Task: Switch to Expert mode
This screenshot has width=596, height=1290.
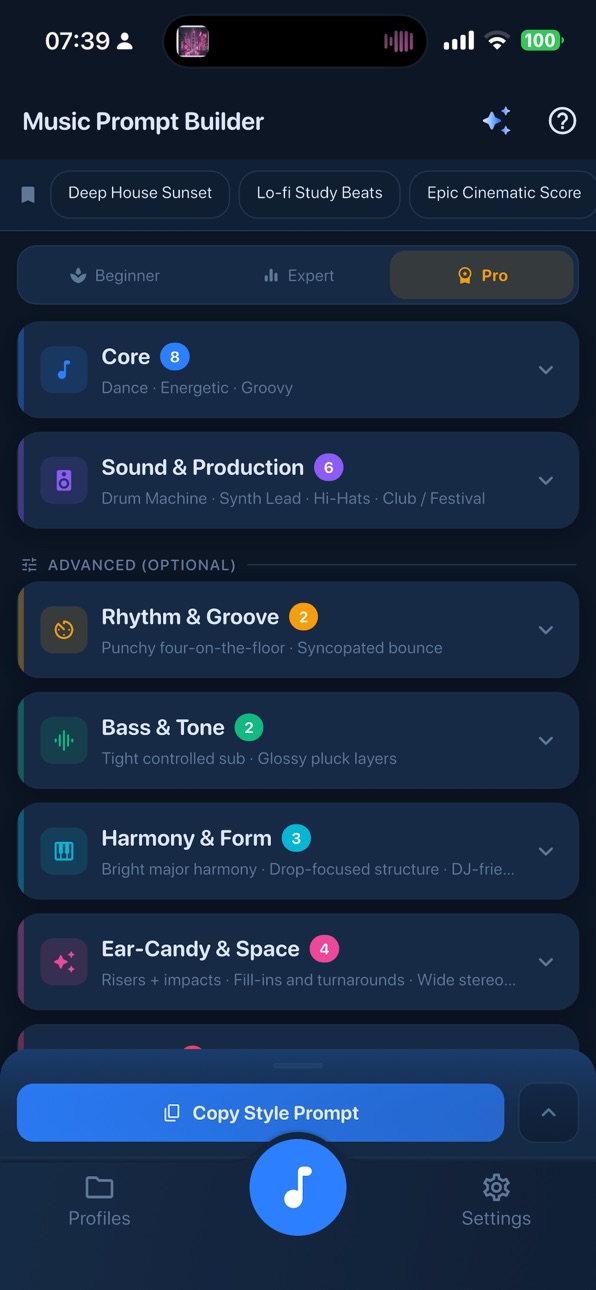Action: tap(298, 275)
